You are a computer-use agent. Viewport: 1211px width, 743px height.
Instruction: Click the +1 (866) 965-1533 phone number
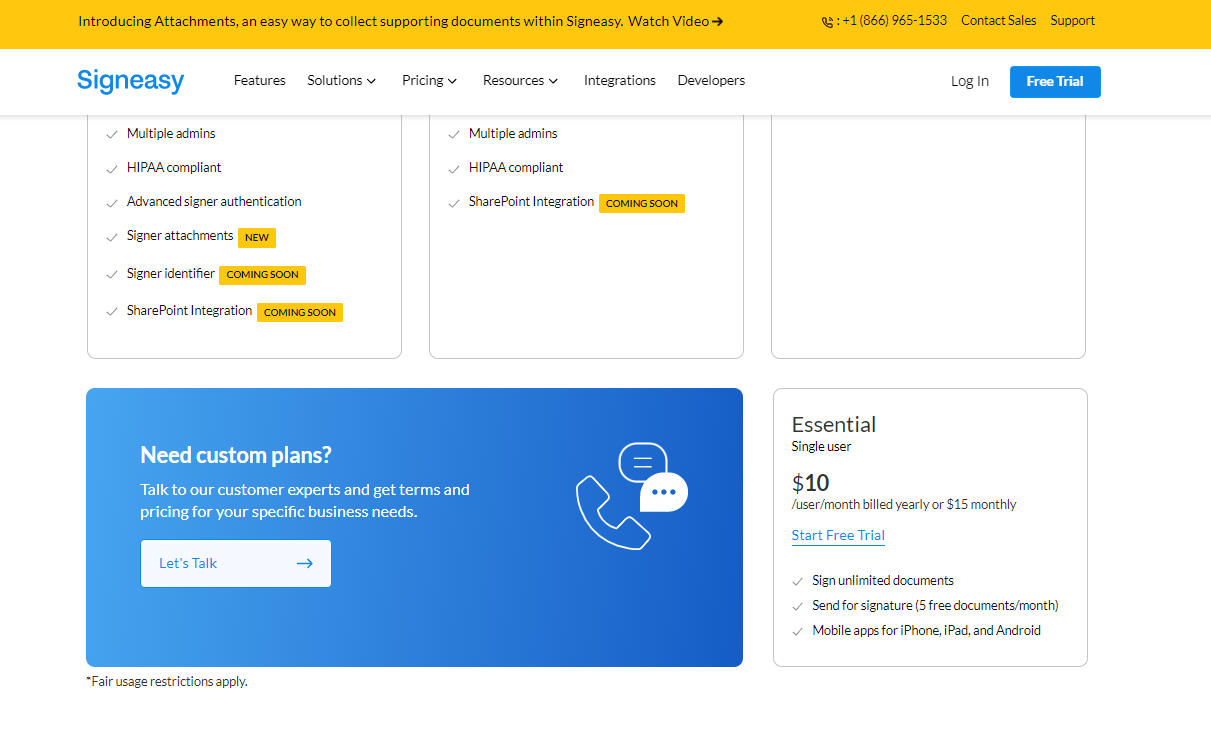click(894, 20)
